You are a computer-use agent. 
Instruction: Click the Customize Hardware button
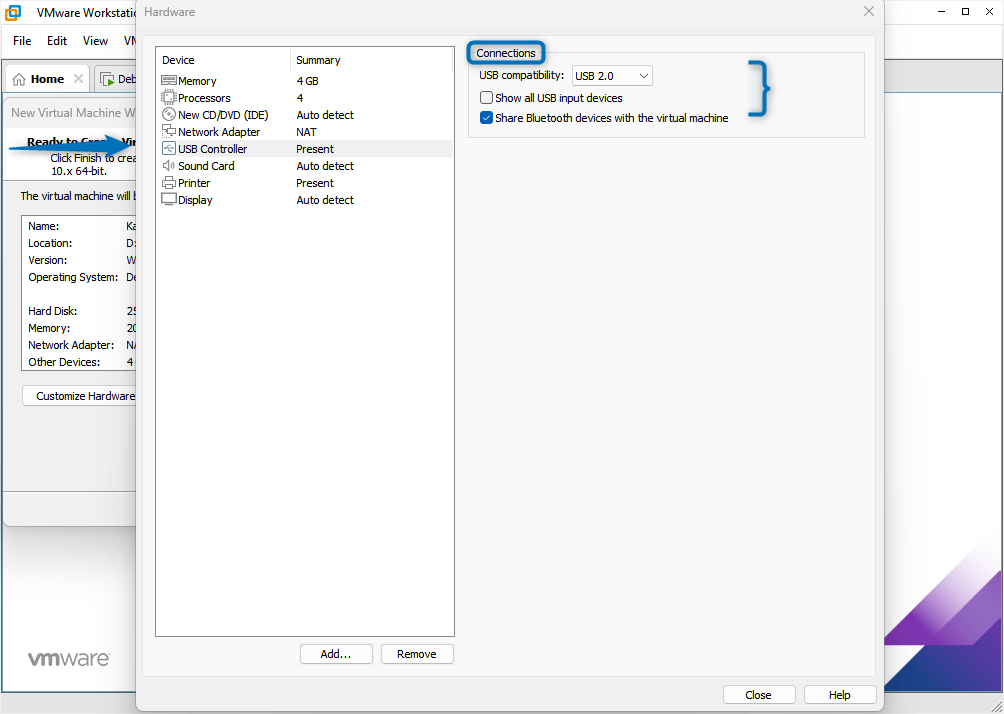pyautogui.click(x=80, y=395)
